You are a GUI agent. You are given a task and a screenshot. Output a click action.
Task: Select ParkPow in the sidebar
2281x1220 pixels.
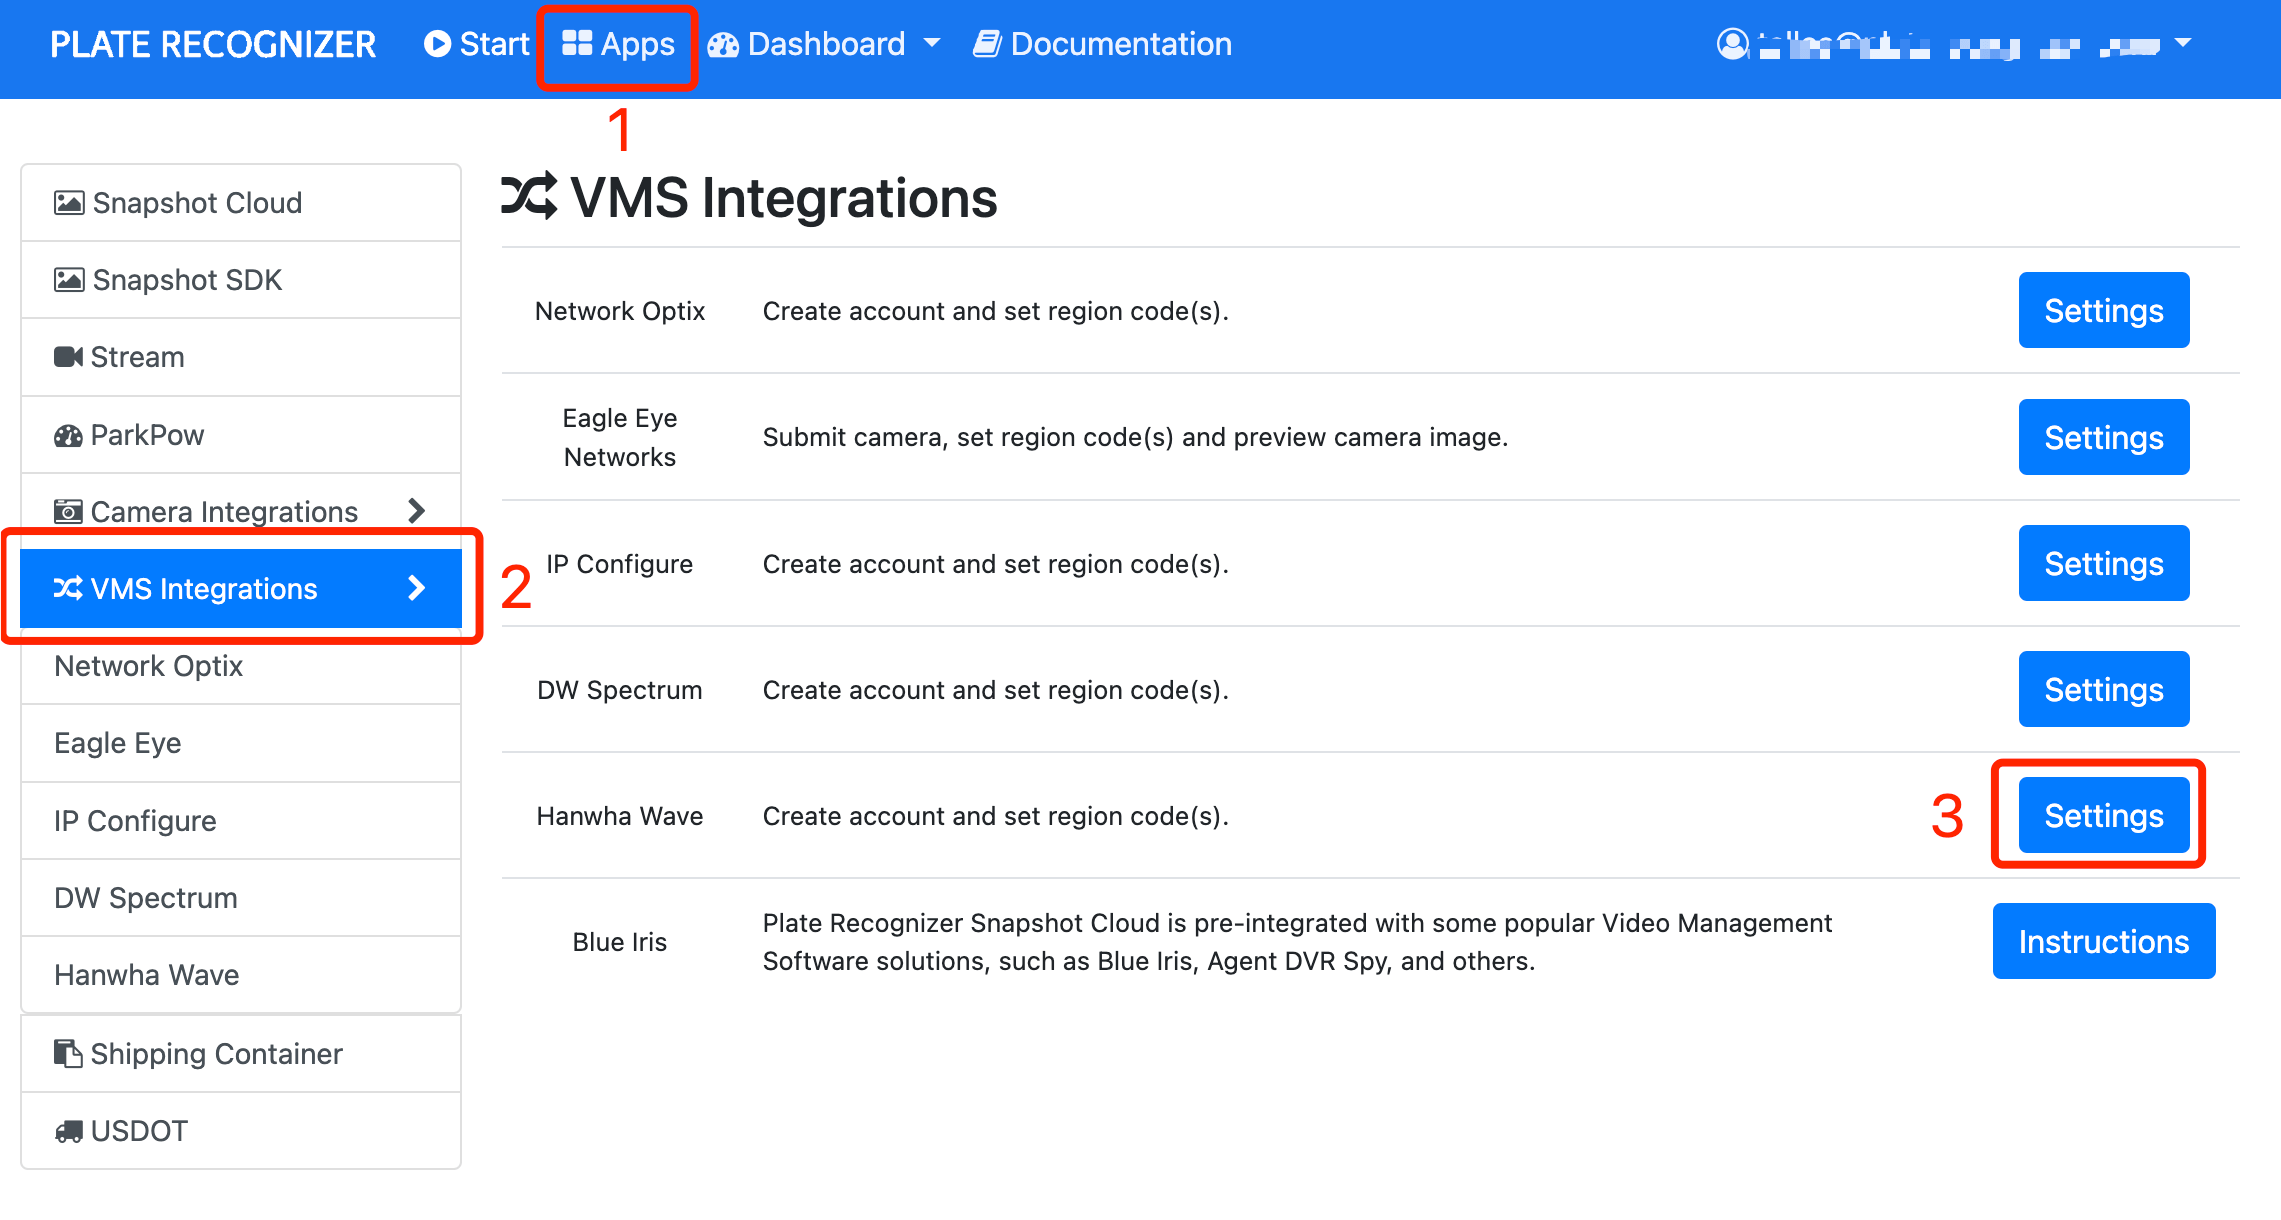click(x=241, y=435)
